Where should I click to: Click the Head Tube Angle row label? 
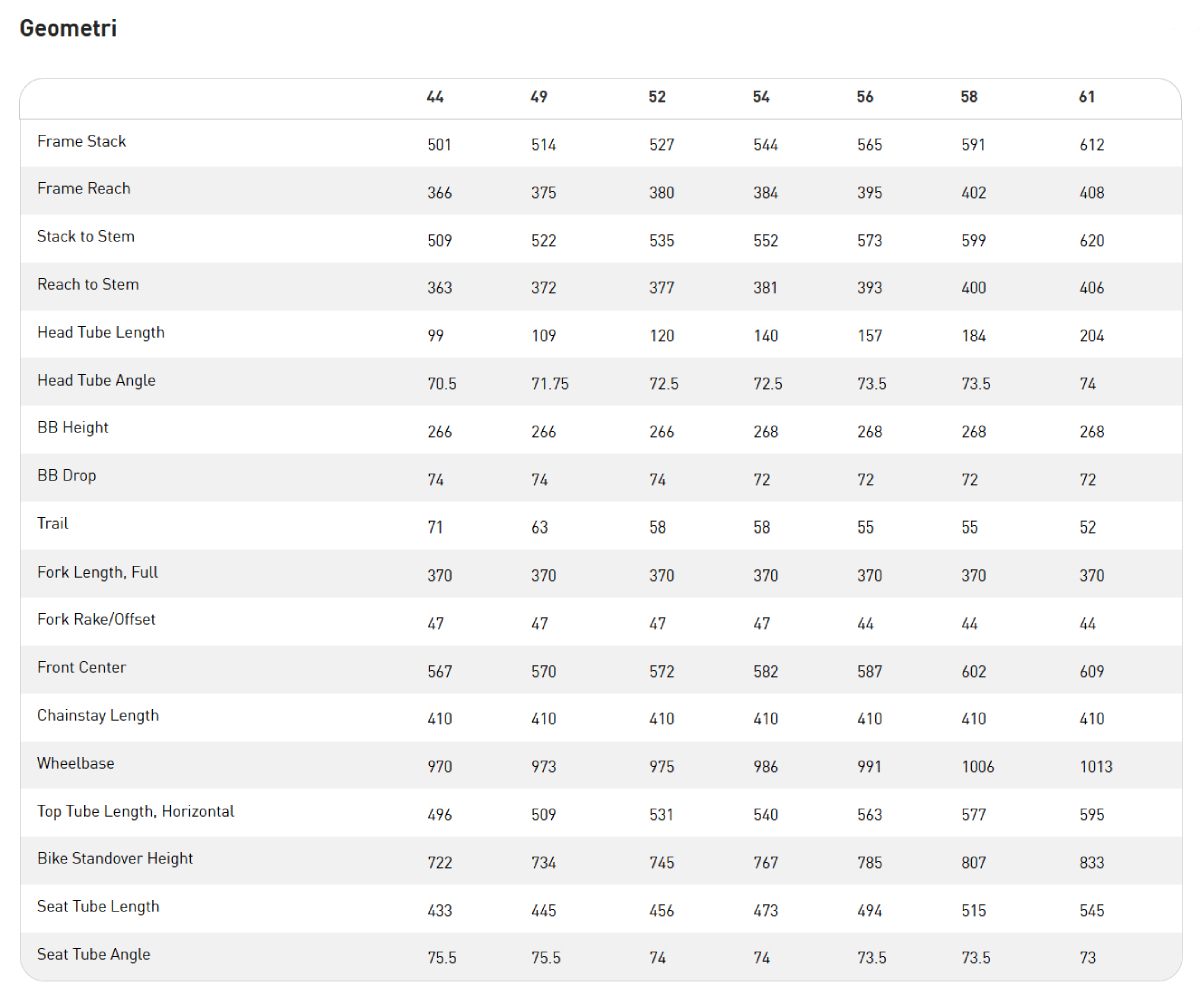pyautogui.click(x=97, y=380)
